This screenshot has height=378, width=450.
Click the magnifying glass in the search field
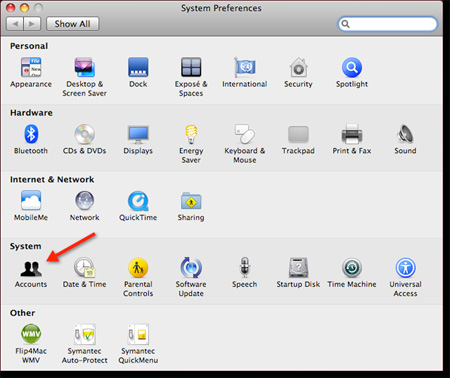click(346, 24)
